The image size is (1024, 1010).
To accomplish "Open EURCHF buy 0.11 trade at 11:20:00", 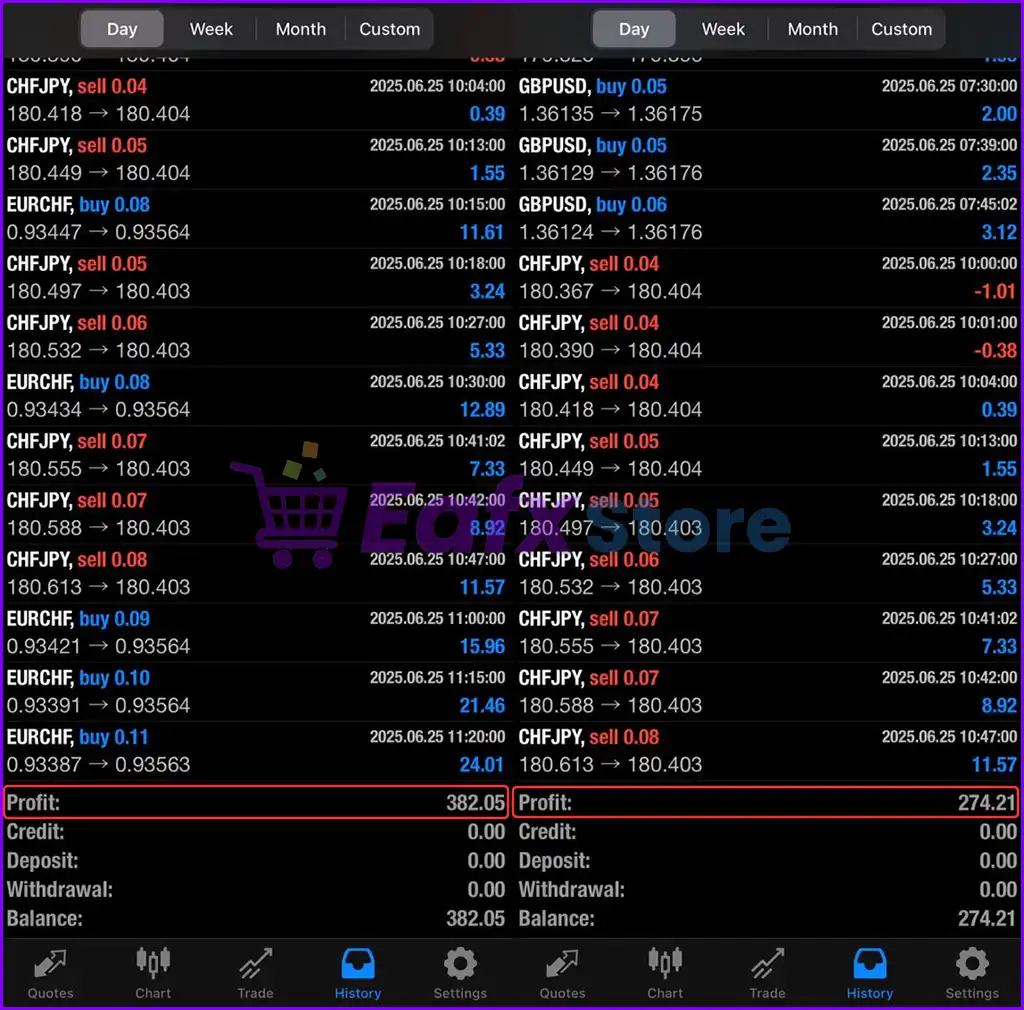I will [x=256, y=751].
